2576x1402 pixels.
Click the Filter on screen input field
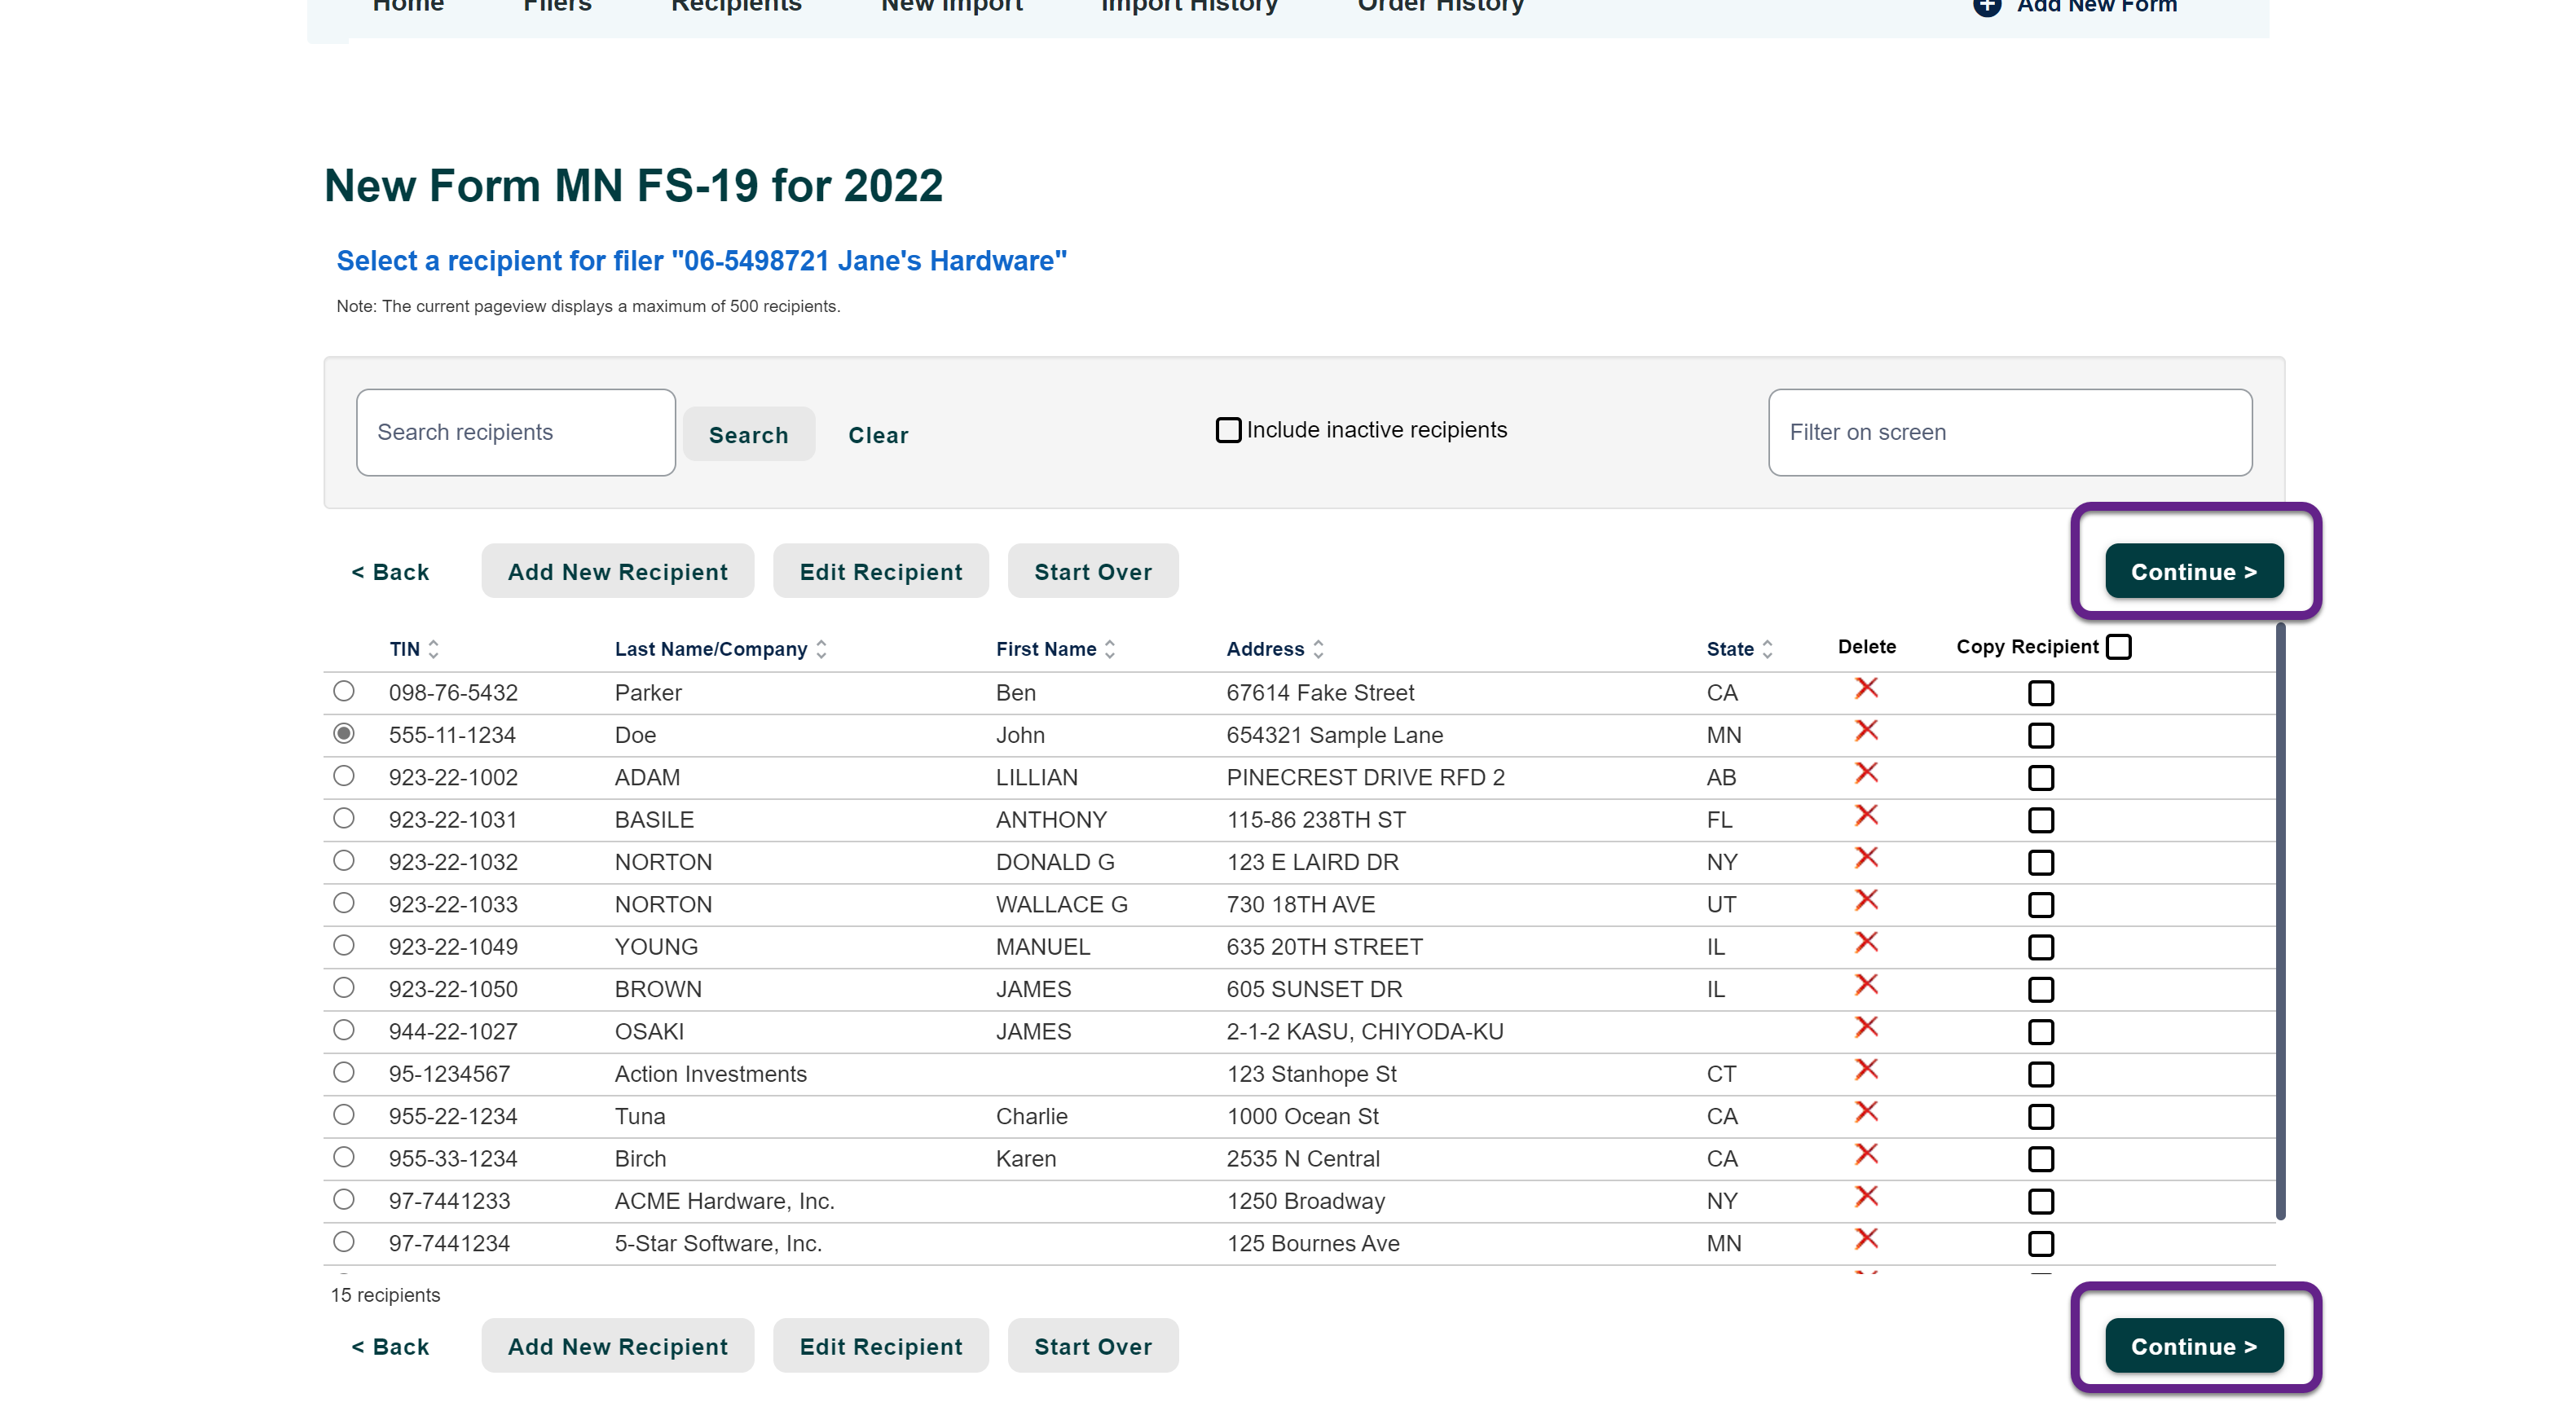click(x=2009, y=432)
